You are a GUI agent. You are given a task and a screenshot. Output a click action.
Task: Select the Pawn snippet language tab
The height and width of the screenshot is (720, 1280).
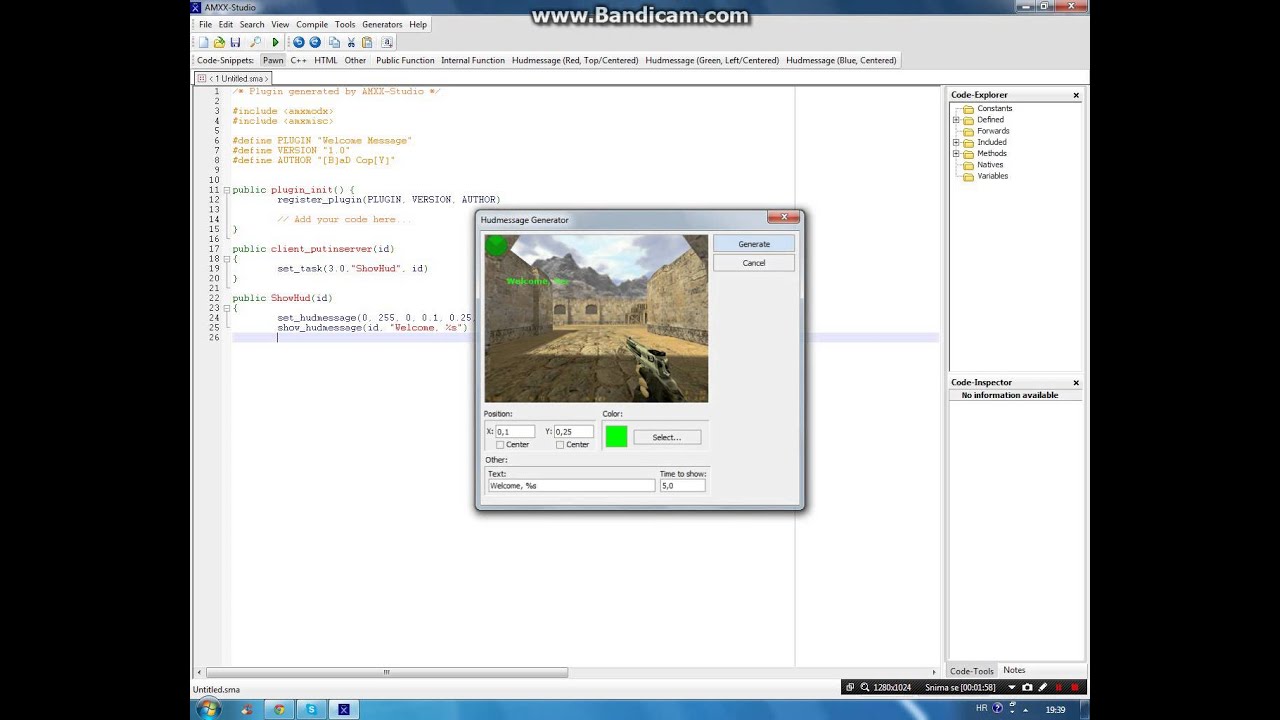pyautogui.click(x=273, y=60)
